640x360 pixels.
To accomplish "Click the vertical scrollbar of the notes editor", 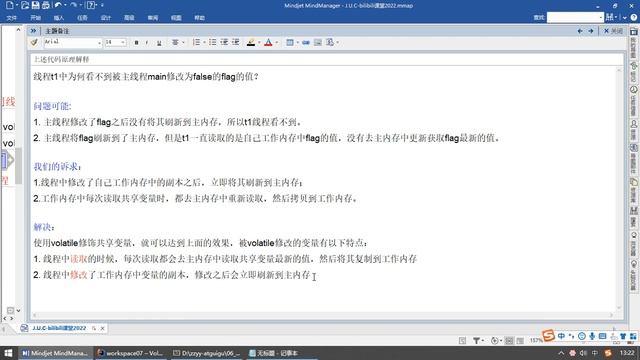I will click(619, 188).
